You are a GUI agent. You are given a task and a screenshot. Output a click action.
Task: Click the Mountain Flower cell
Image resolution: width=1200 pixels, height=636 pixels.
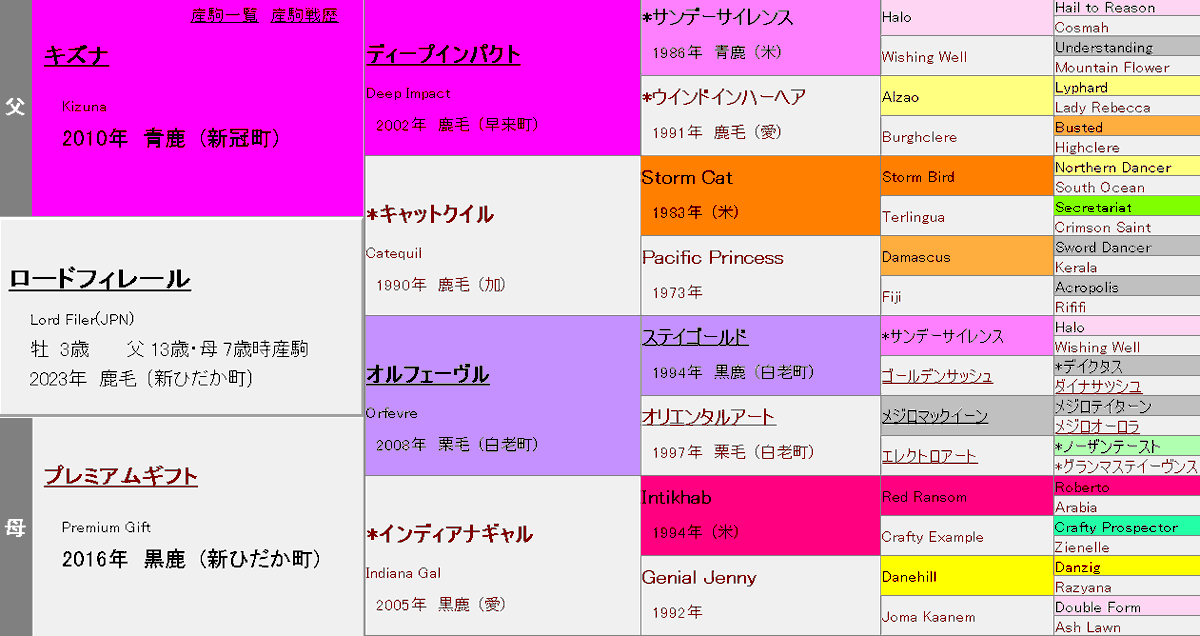(x=1127, y=67)
